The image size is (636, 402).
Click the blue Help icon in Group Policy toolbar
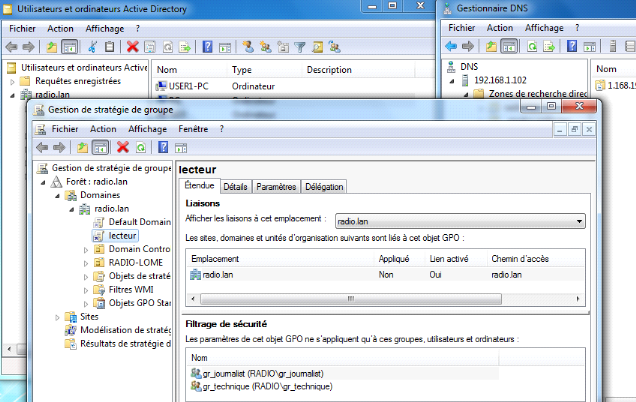coord(164,147)
